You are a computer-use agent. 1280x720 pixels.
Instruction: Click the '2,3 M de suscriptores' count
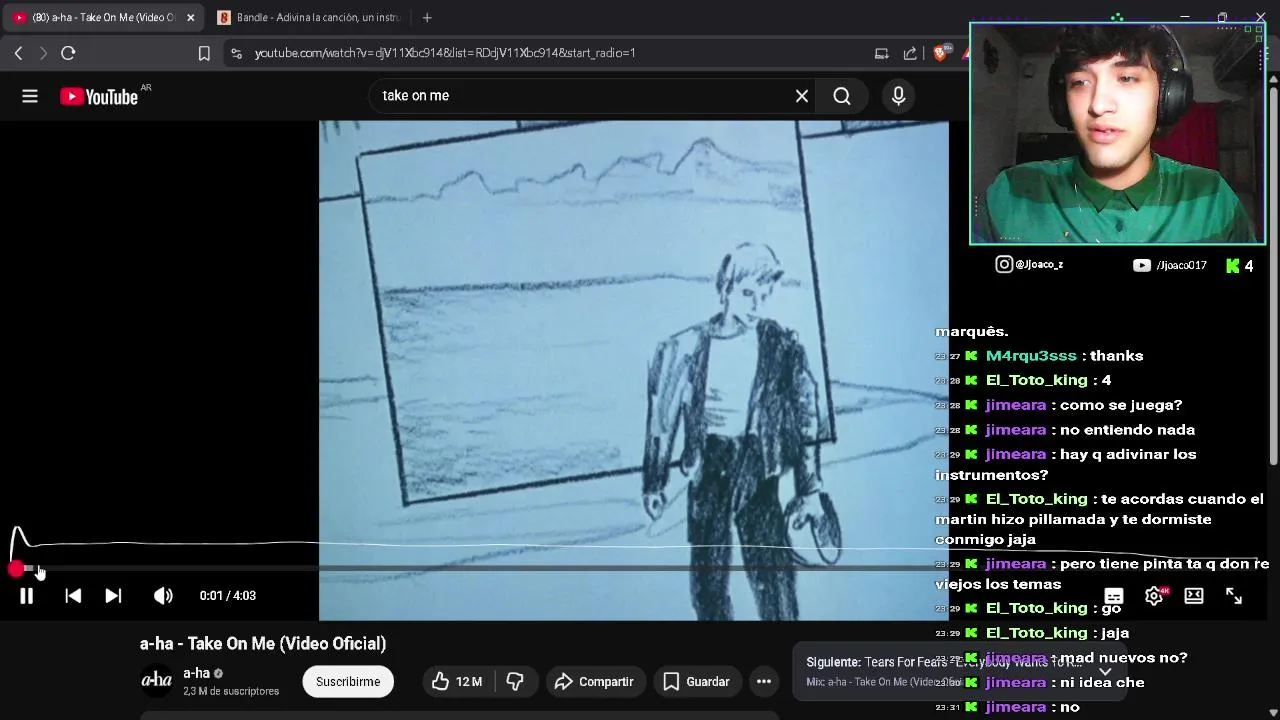[231, 691]
